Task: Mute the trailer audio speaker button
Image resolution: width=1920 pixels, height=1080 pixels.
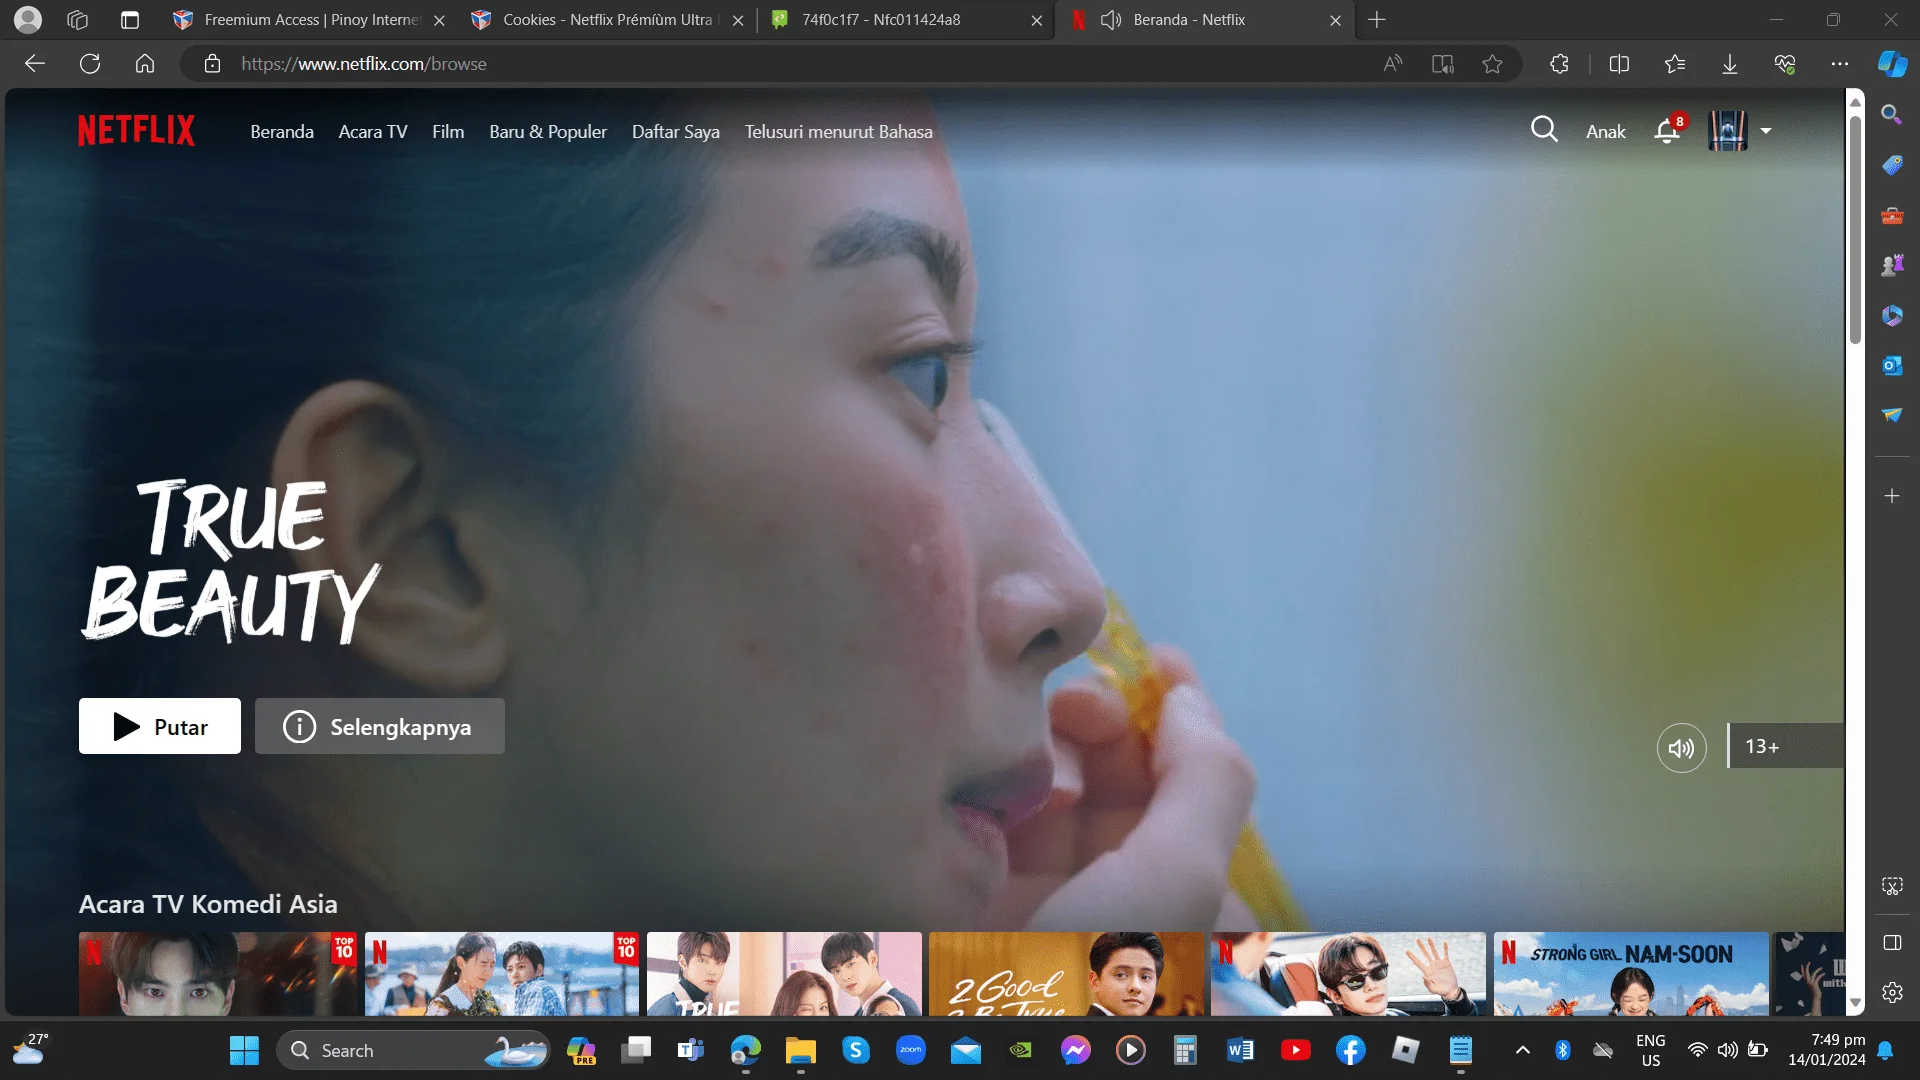Action: 1681,747
